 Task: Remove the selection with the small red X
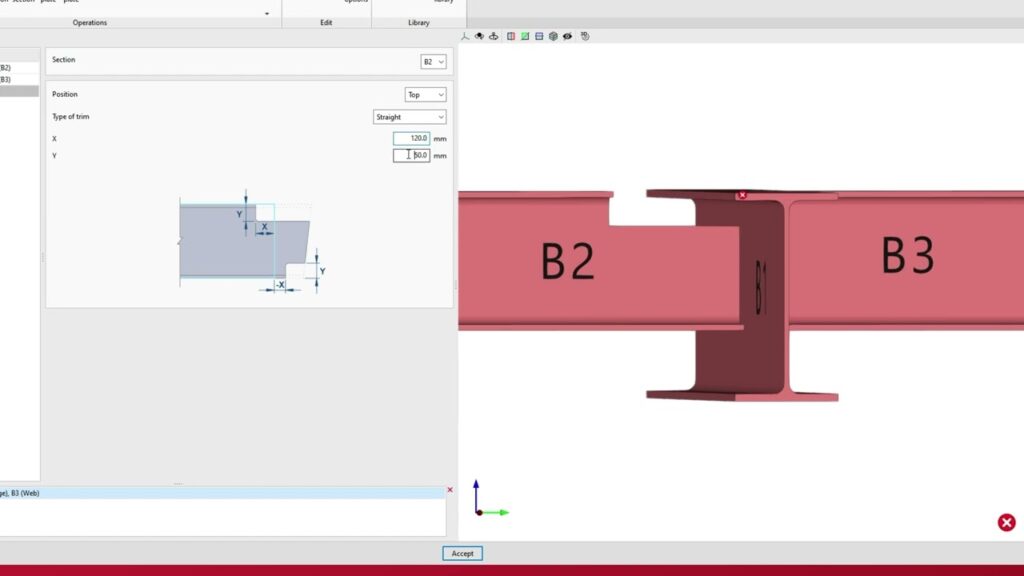[449, 489]
